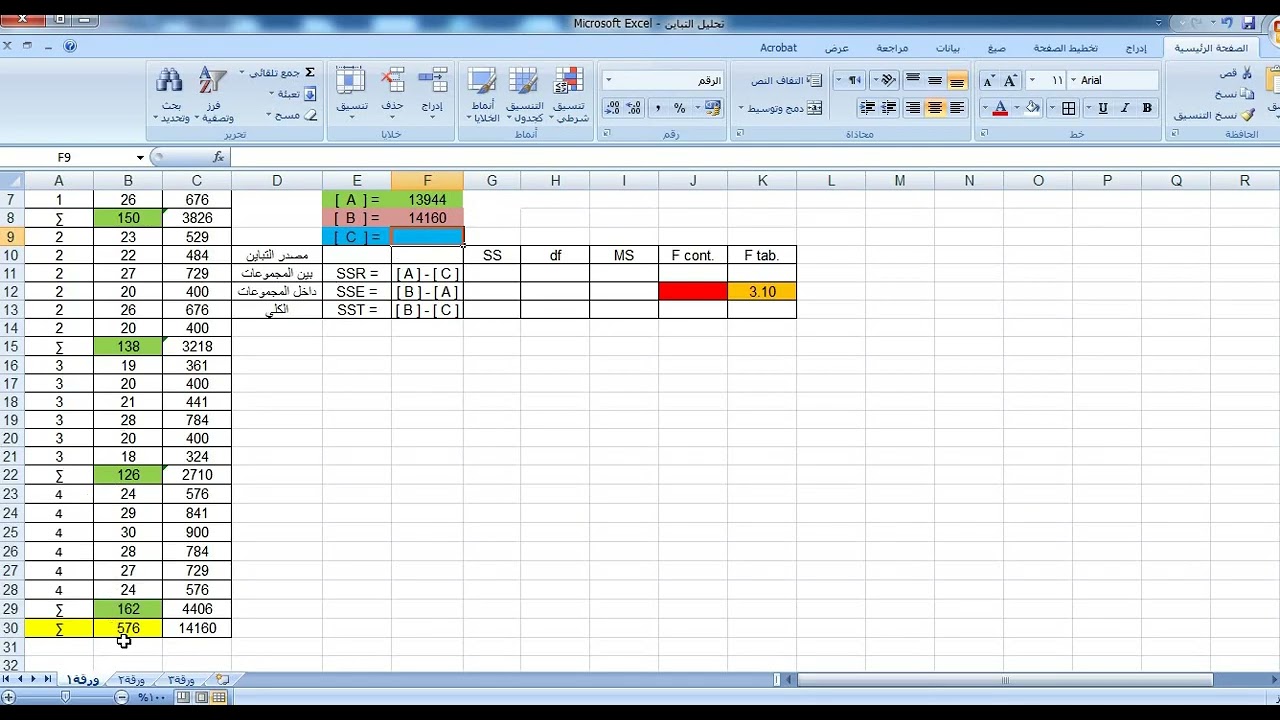Open View tab (عرض)
The width and height of the screenshot is (1280, 720).
837,48
